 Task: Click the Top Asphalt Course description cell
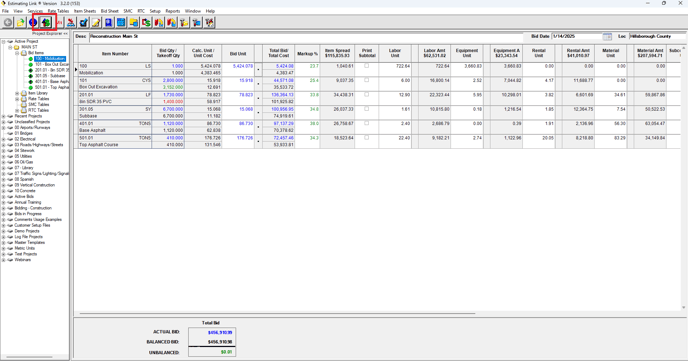point(115,145)
